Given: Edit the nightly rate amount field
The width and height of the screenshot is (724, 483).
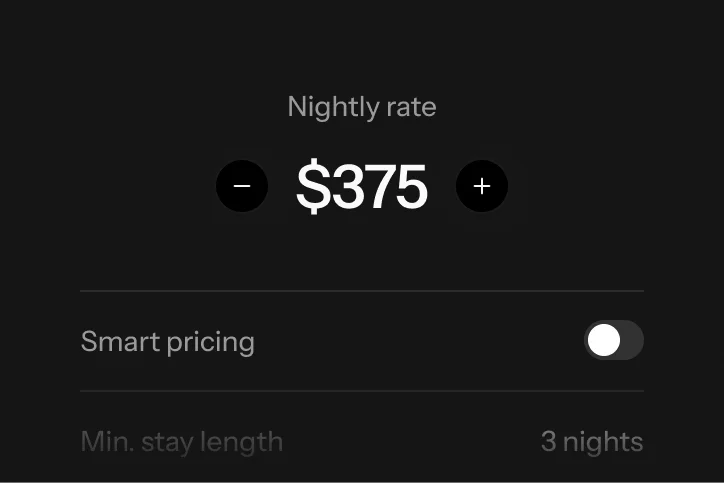Looking at the screenshot, I should [x=362, y=187].
